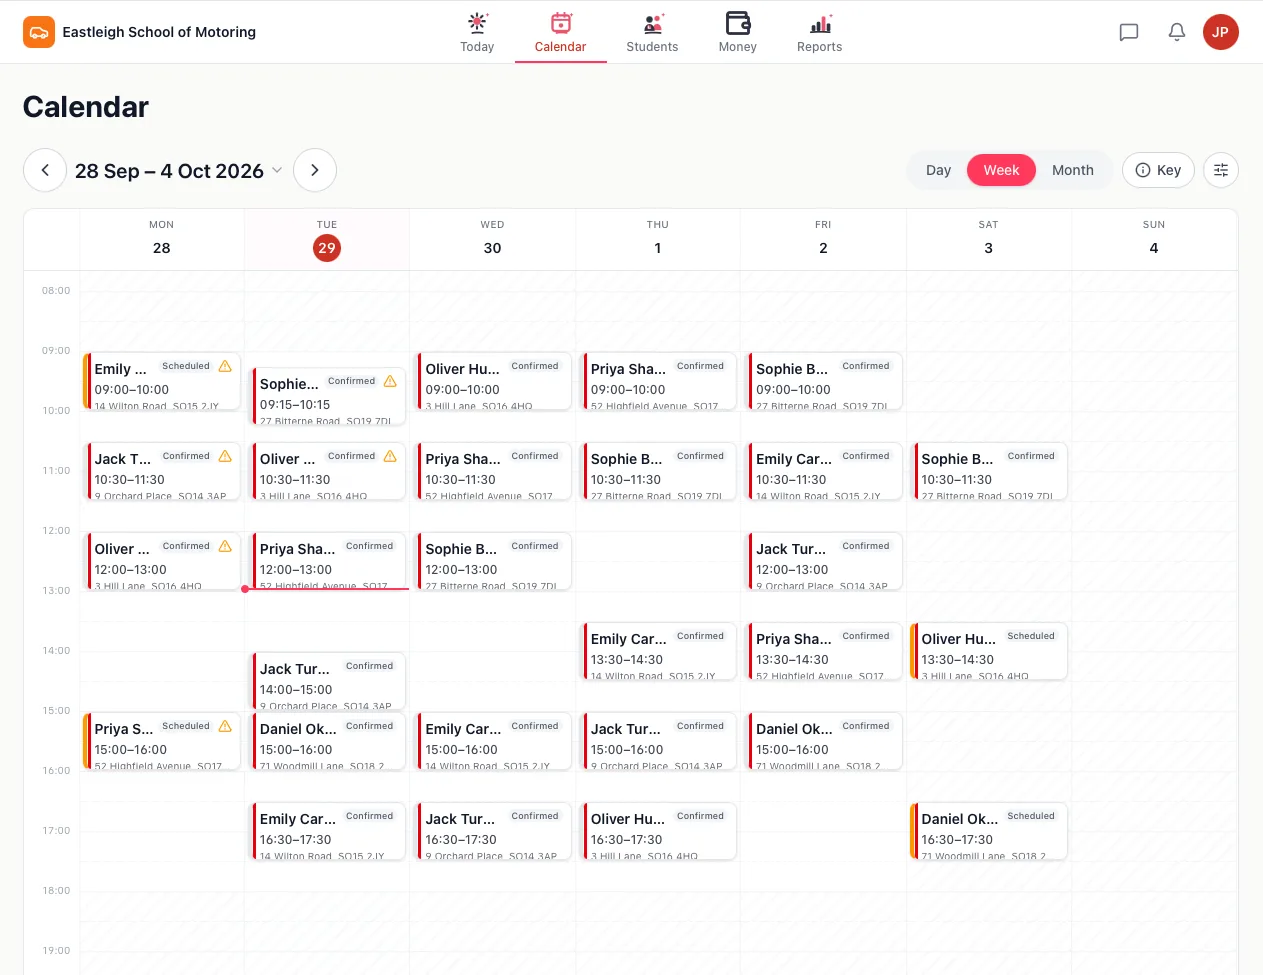The width and height of the screenshot is (1263, 975).
Task: Click the 18:00 time label
Action: coord(56,891)
